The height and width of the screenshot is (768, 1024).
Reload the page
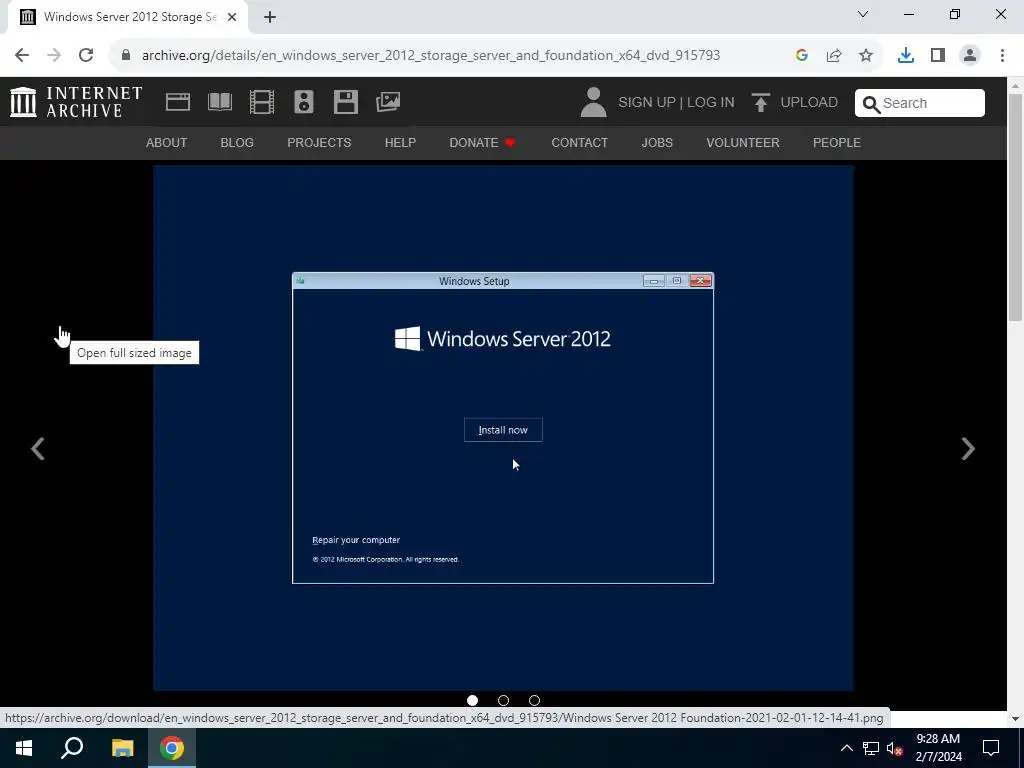point(86,55)
